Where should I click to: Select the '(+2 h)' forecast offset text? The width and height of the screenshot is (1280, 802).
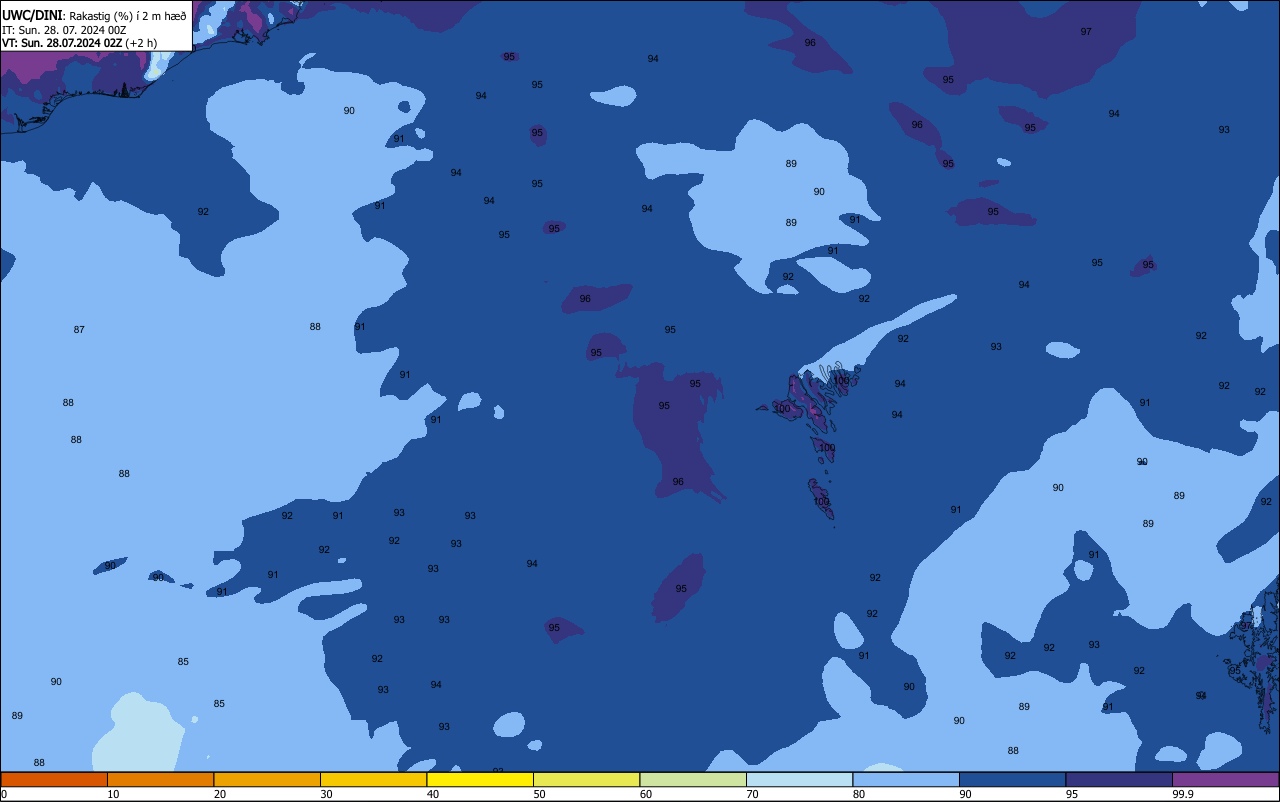click(141, 43)
